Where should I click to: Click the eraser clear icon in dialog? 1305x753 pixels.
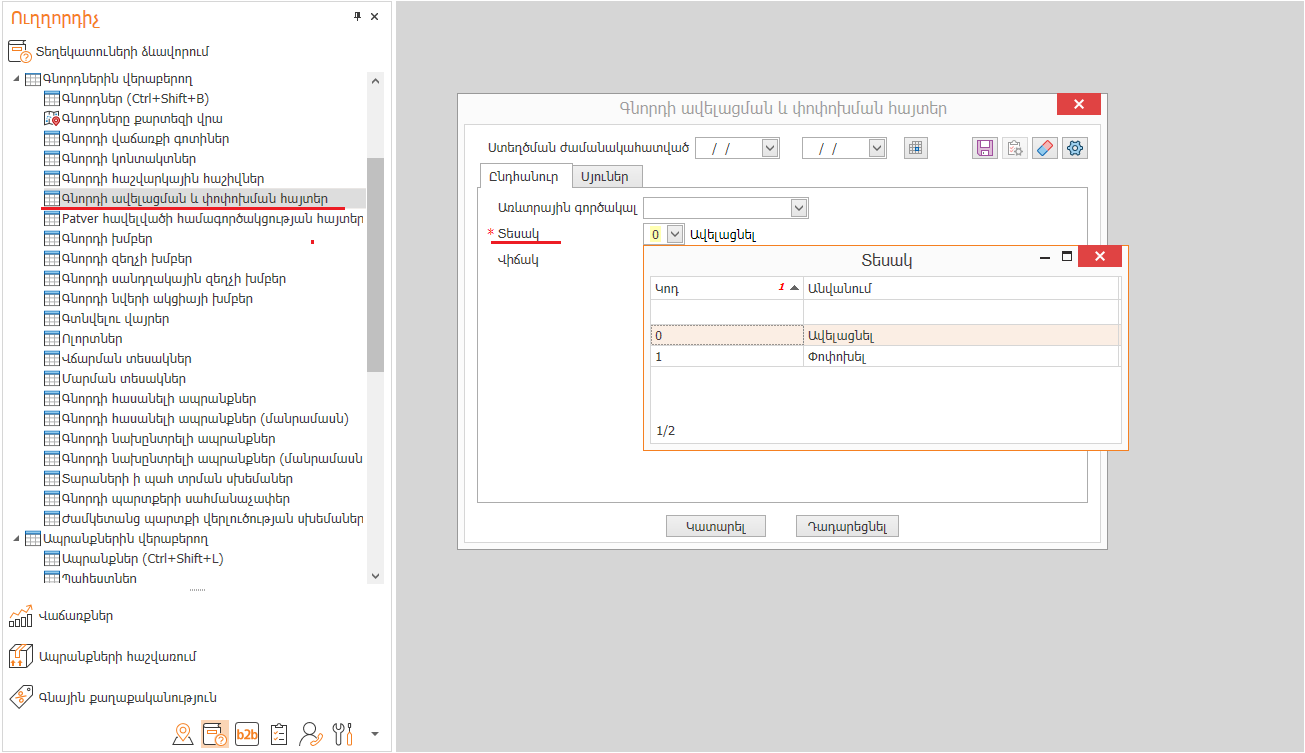[x=1044, y=148]
